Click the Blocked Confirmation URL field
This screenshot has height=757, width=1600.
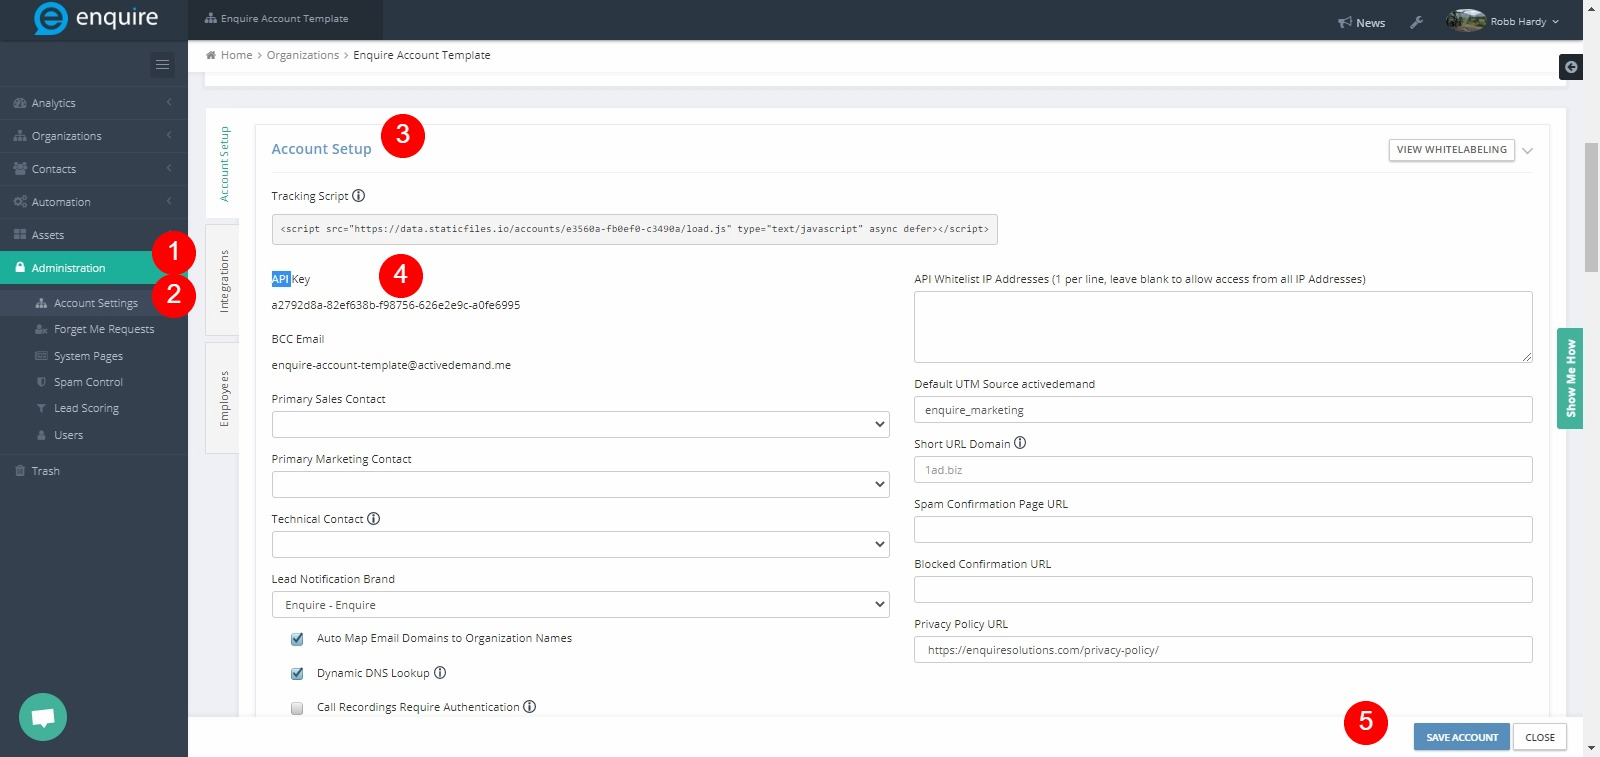point(1223,590)
